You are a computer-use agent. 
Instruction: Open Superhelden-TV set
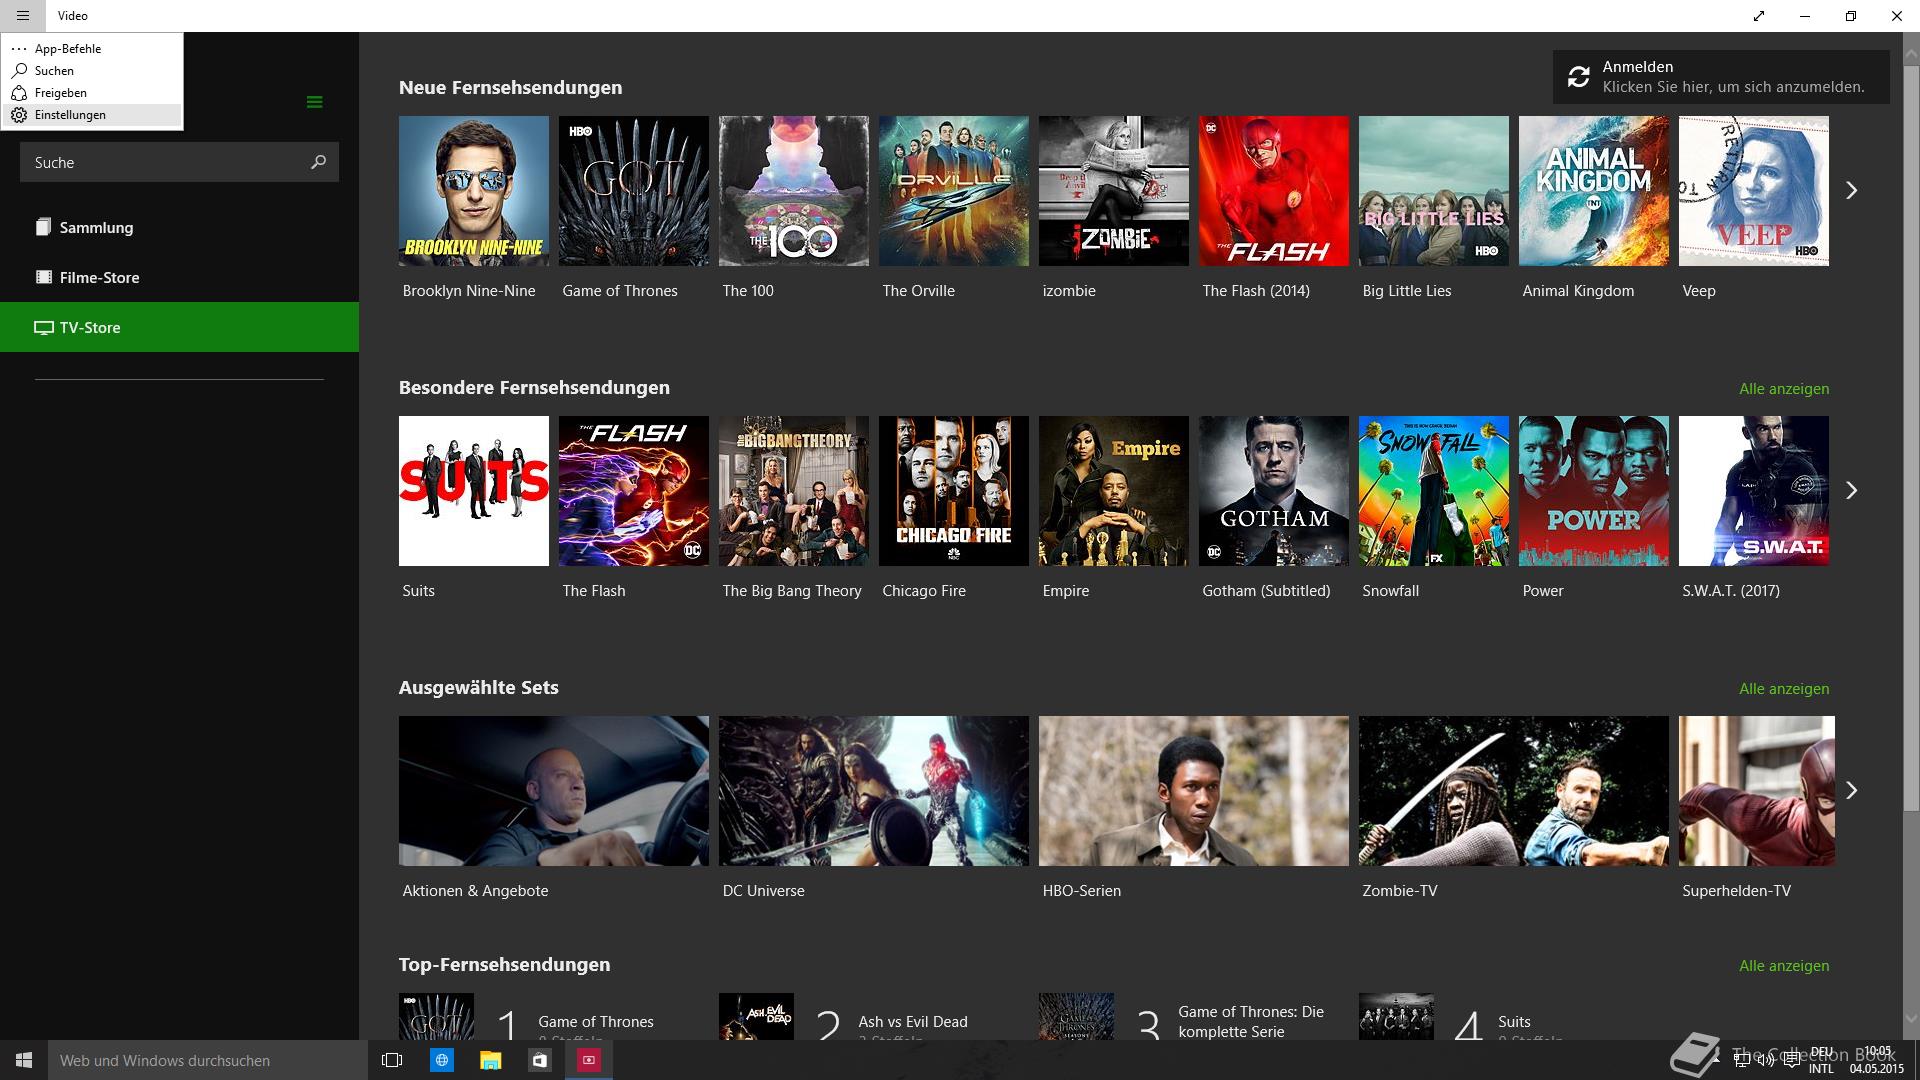1757,791
